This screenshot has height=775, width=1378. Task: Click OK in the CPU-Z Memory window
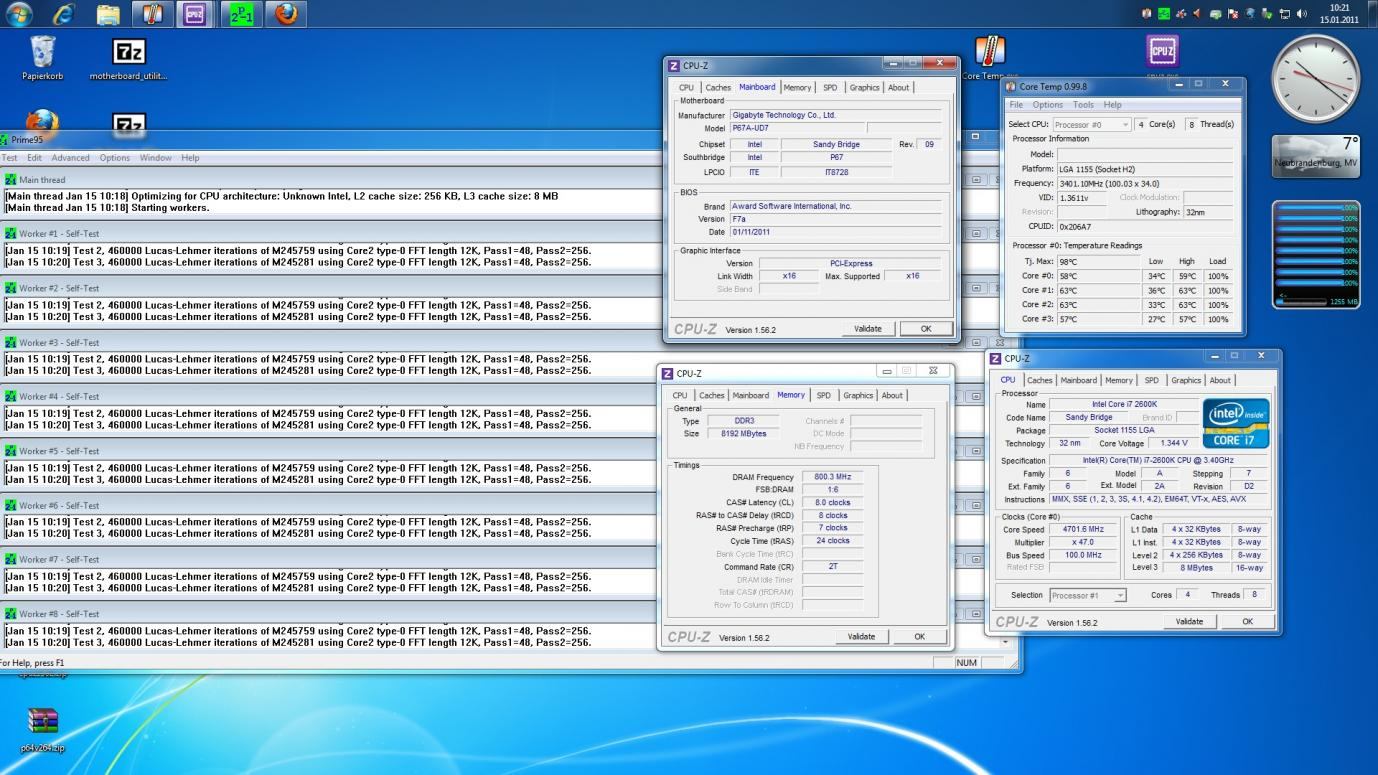[x=919, y=637]
